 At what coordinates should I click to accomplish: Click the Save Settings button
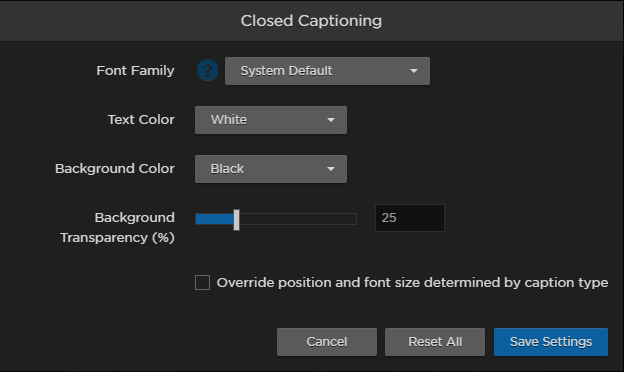pyautogui.click(x=551, y=342)
